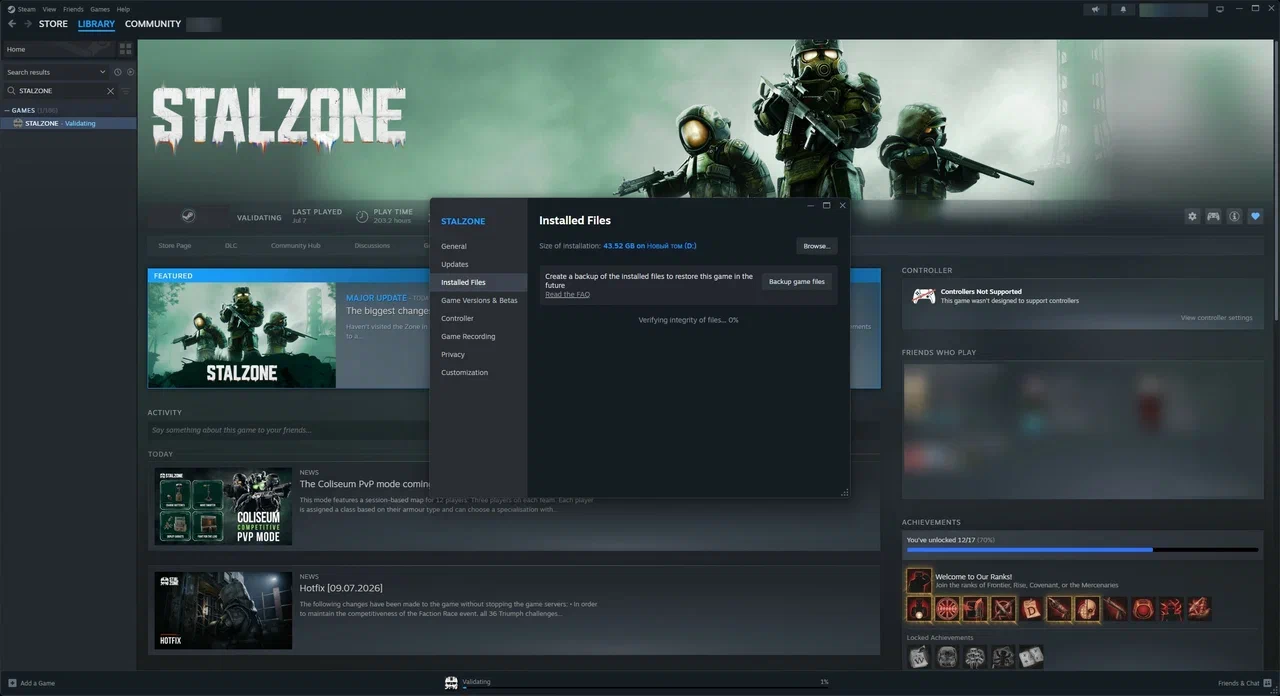This screenshot has width=1280, height=696.
Task: Show game info icon
Action: point(1234,216)
